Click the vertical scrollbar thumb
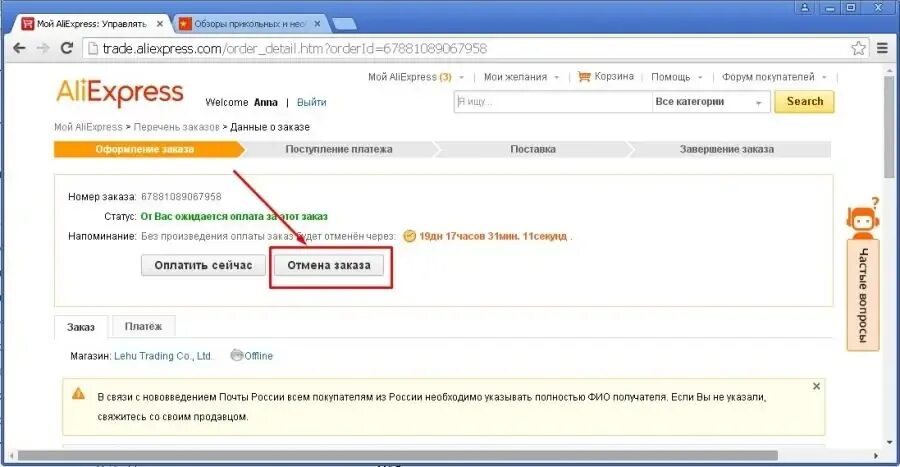Viewport: 900px width, 467px height. click(x=890, y=127)
